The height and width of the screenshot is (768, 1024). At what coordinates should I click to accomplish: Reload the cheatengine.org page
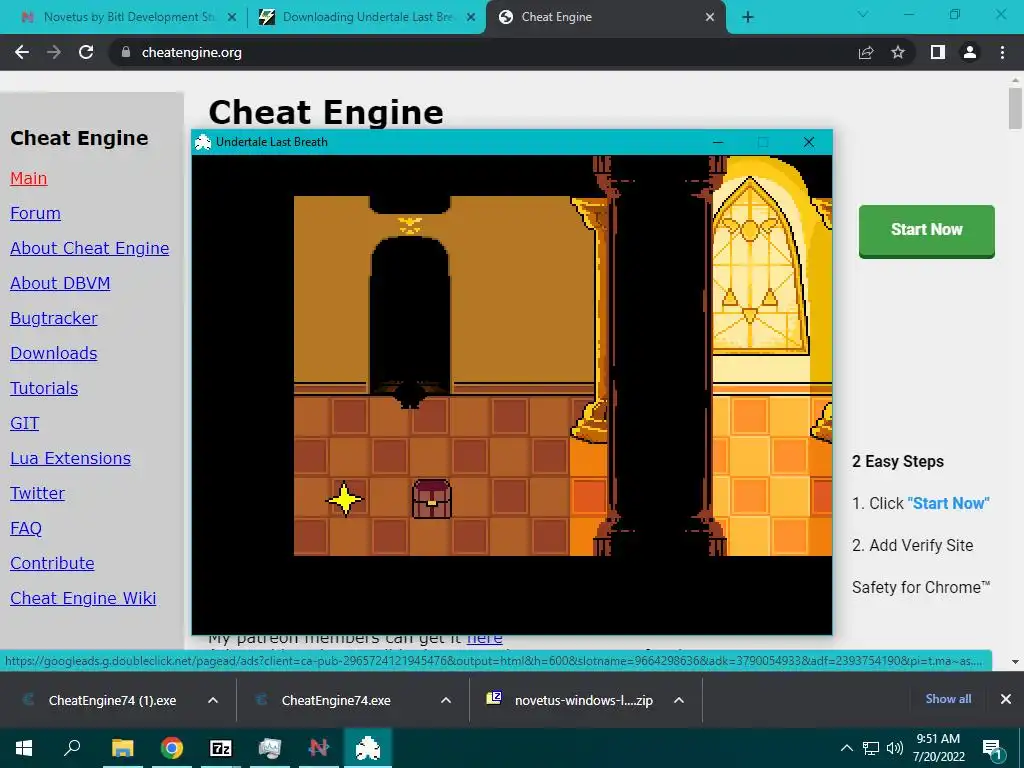(86, 52)
